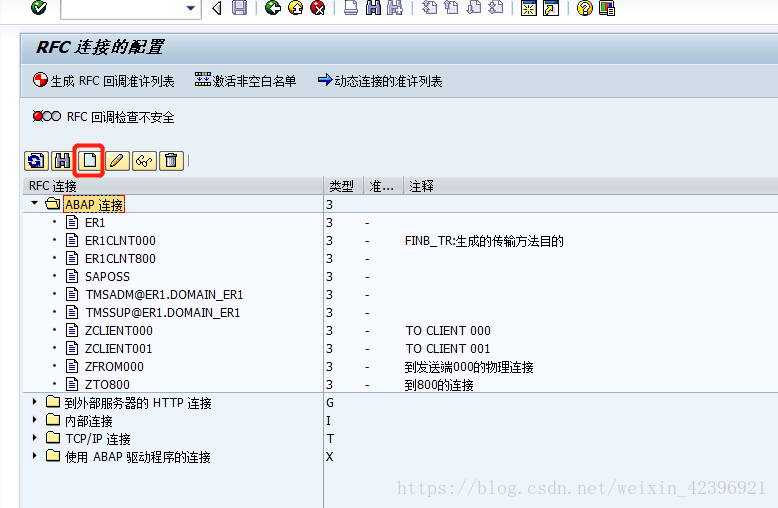Click the comment TO CLIENT 000
The image size is (778, 508).
click(x=448, y=330)
